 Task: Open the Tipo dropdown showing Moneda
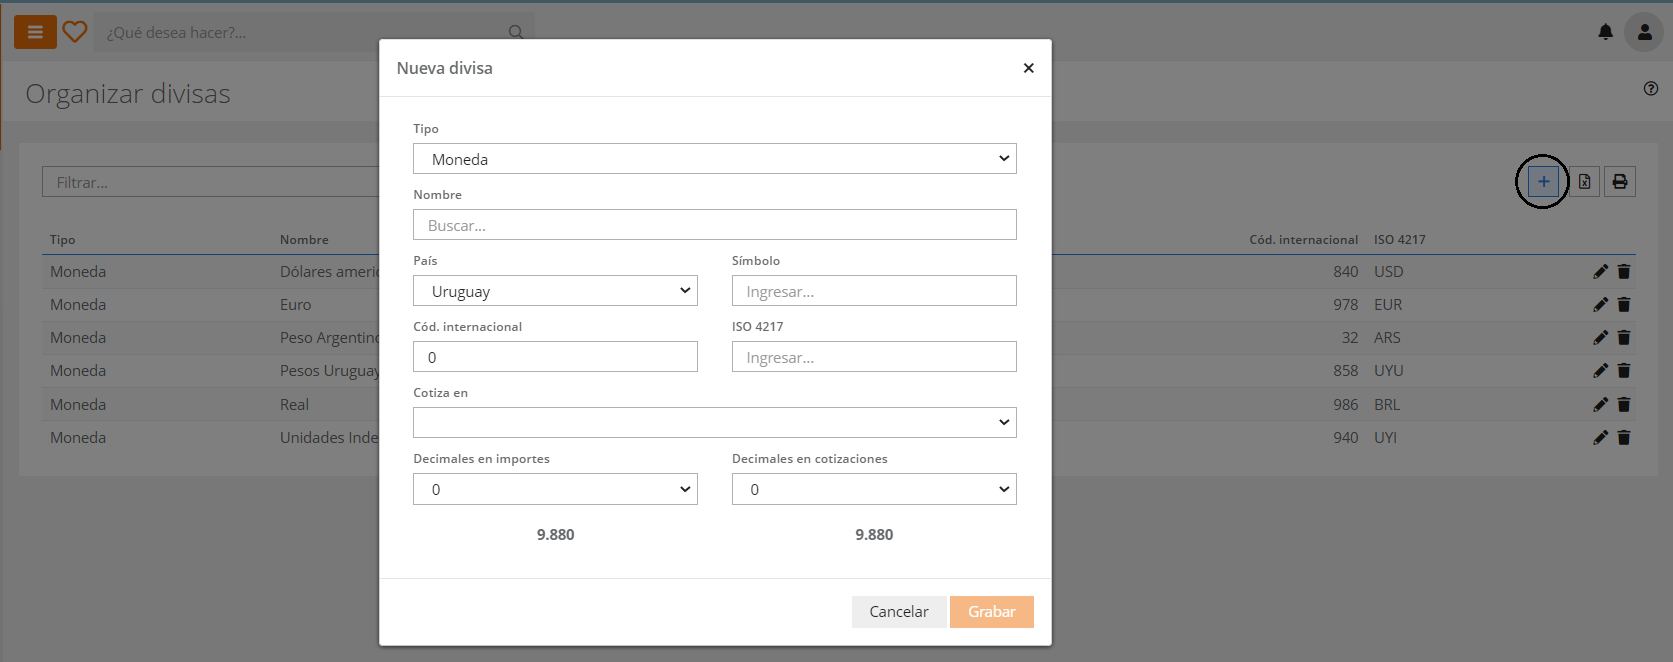click(x=714, y=159)
